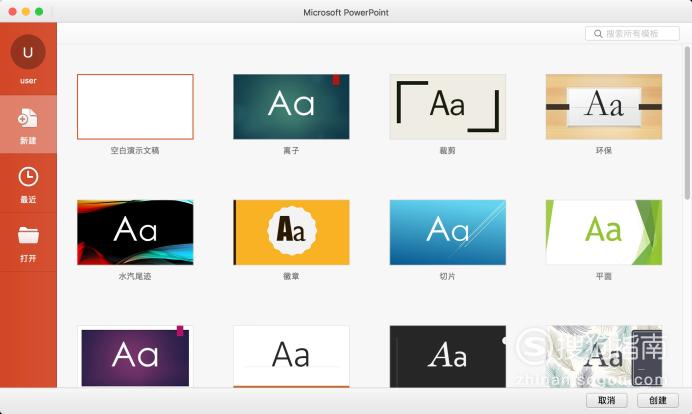Choose the 环保 wood template thumbnail
692x414 pixels.
pyautogui.click(x=604, y=107)
